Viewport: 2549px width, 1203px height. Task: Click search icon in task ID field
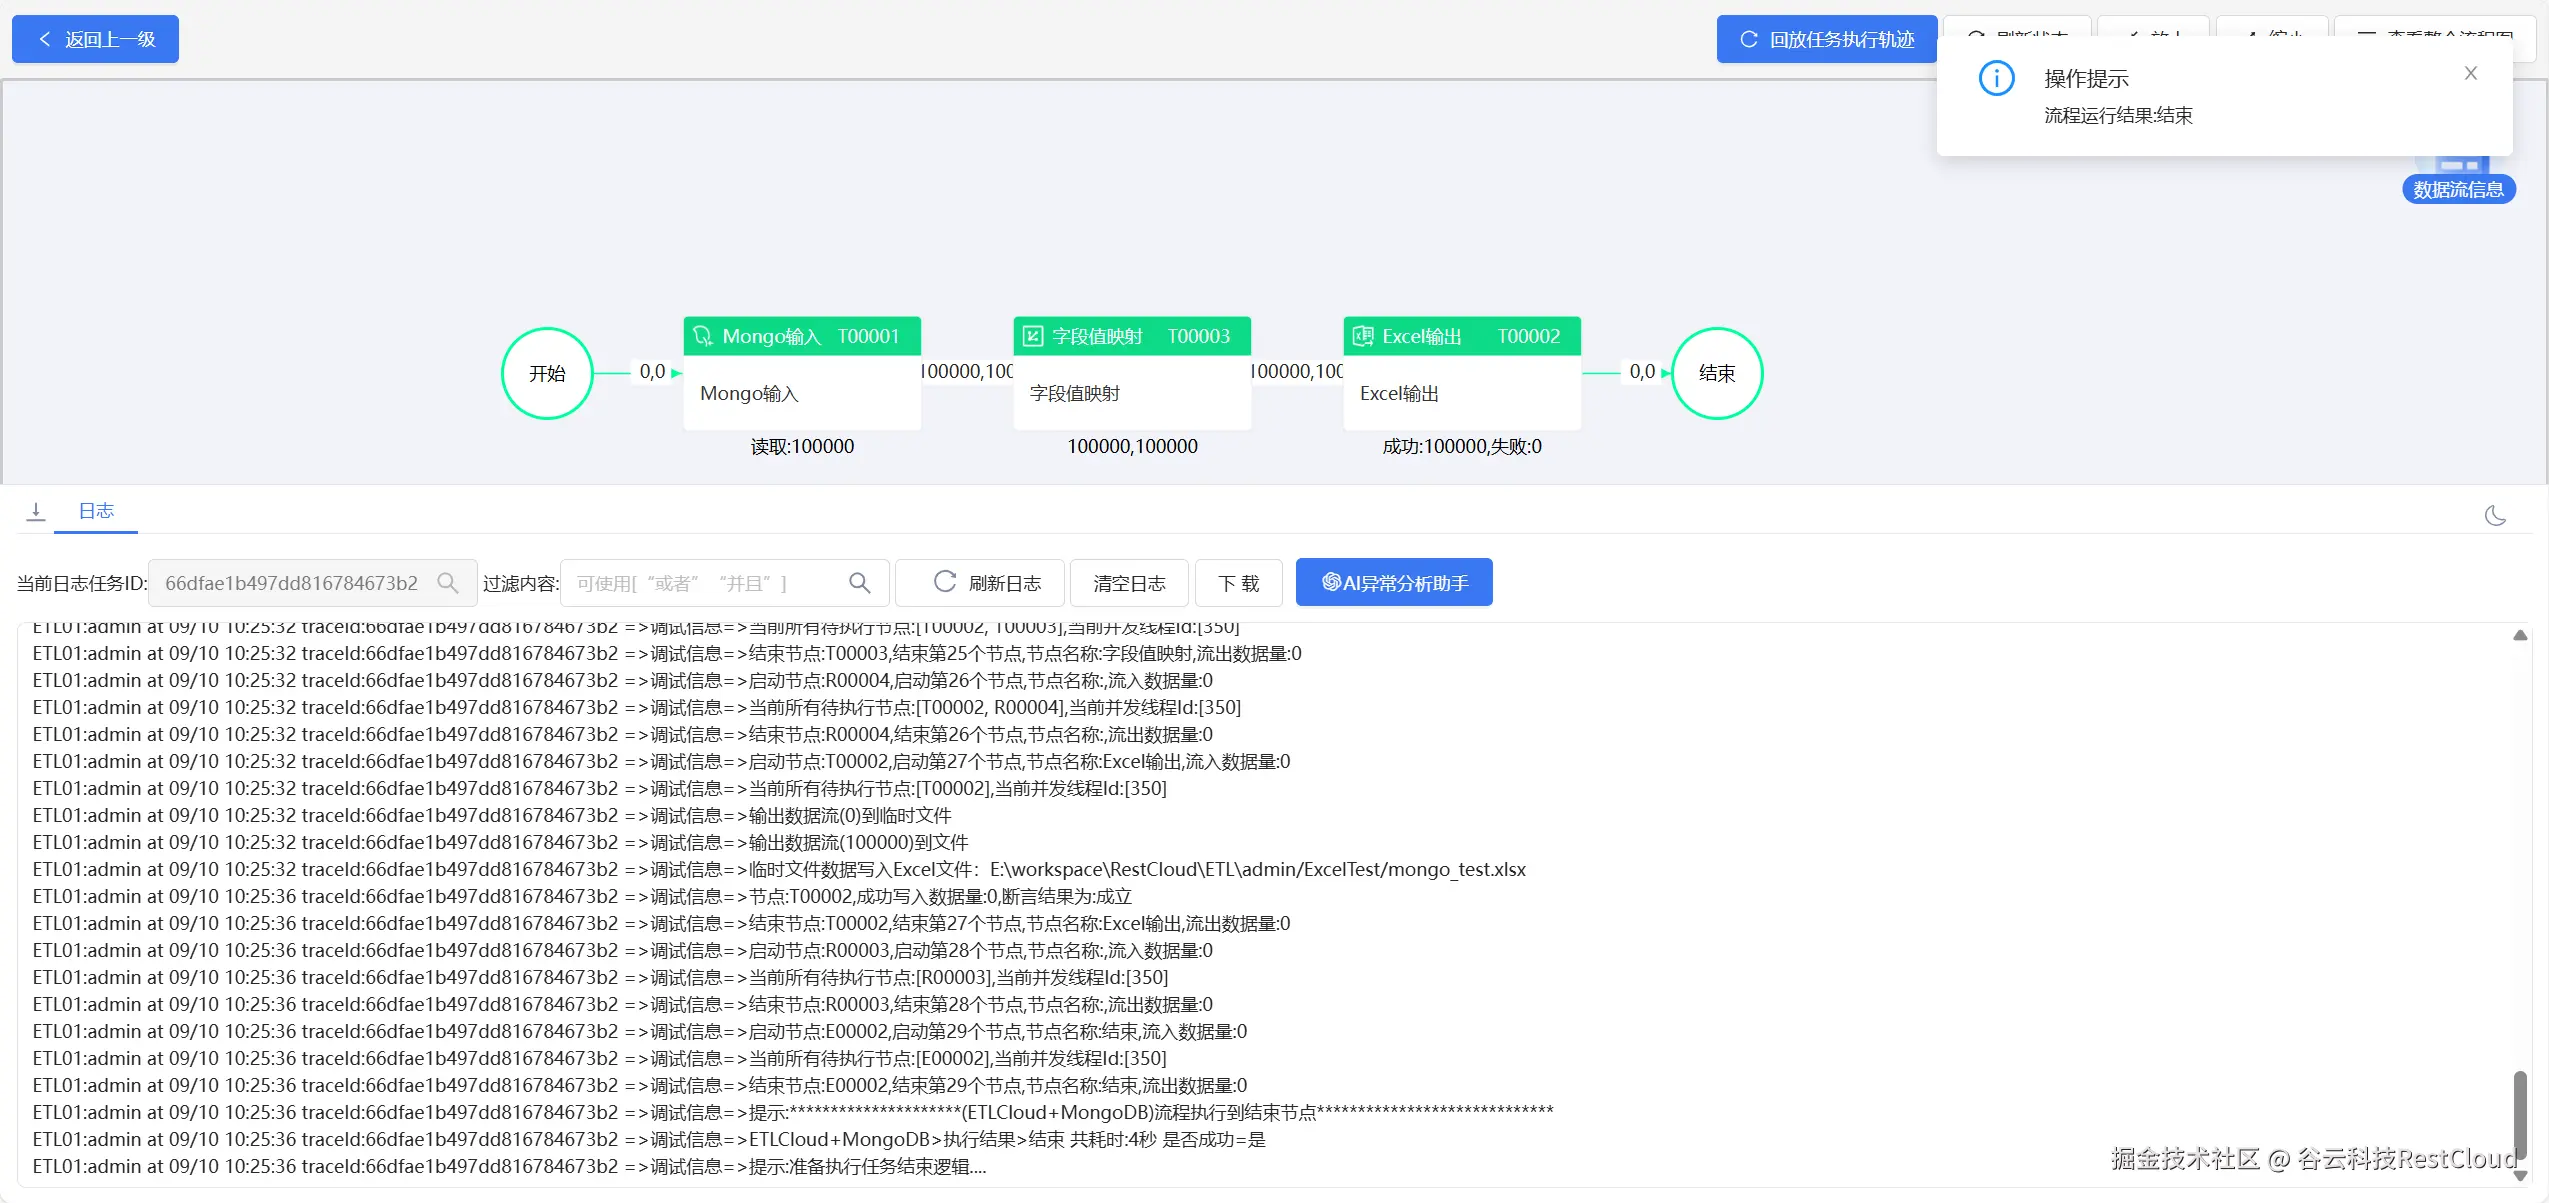pyautogui.click(x=448, y=583)
